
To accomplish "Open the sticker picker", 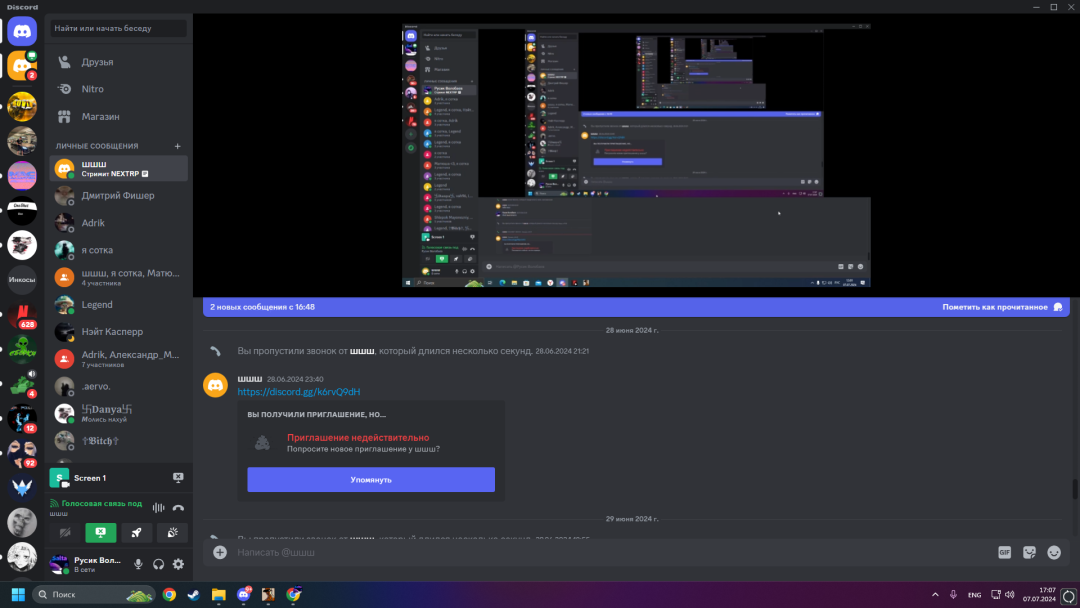I will pos(1029,552).
